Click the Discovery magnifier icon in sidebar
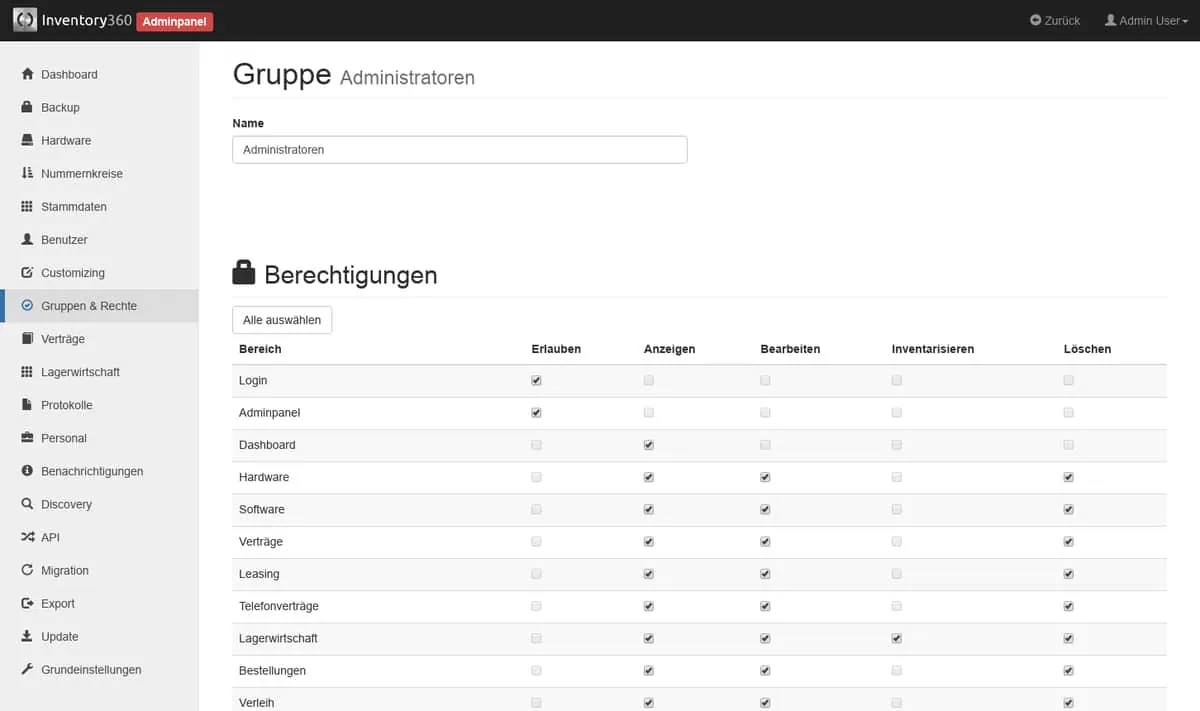The image size is (1200, 711). pyautogui.click(x=28, y=504)
